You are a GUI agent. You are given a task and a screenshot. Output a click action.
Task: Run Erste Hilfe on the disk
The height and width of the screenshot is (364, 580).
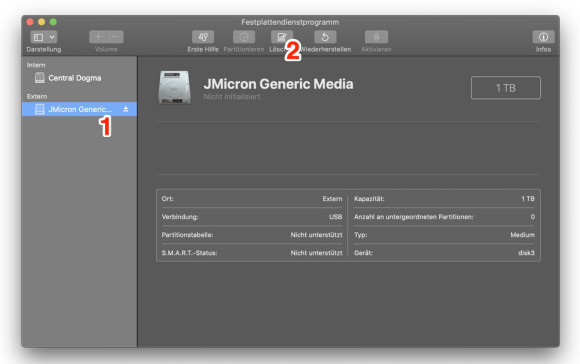(203, 37)
